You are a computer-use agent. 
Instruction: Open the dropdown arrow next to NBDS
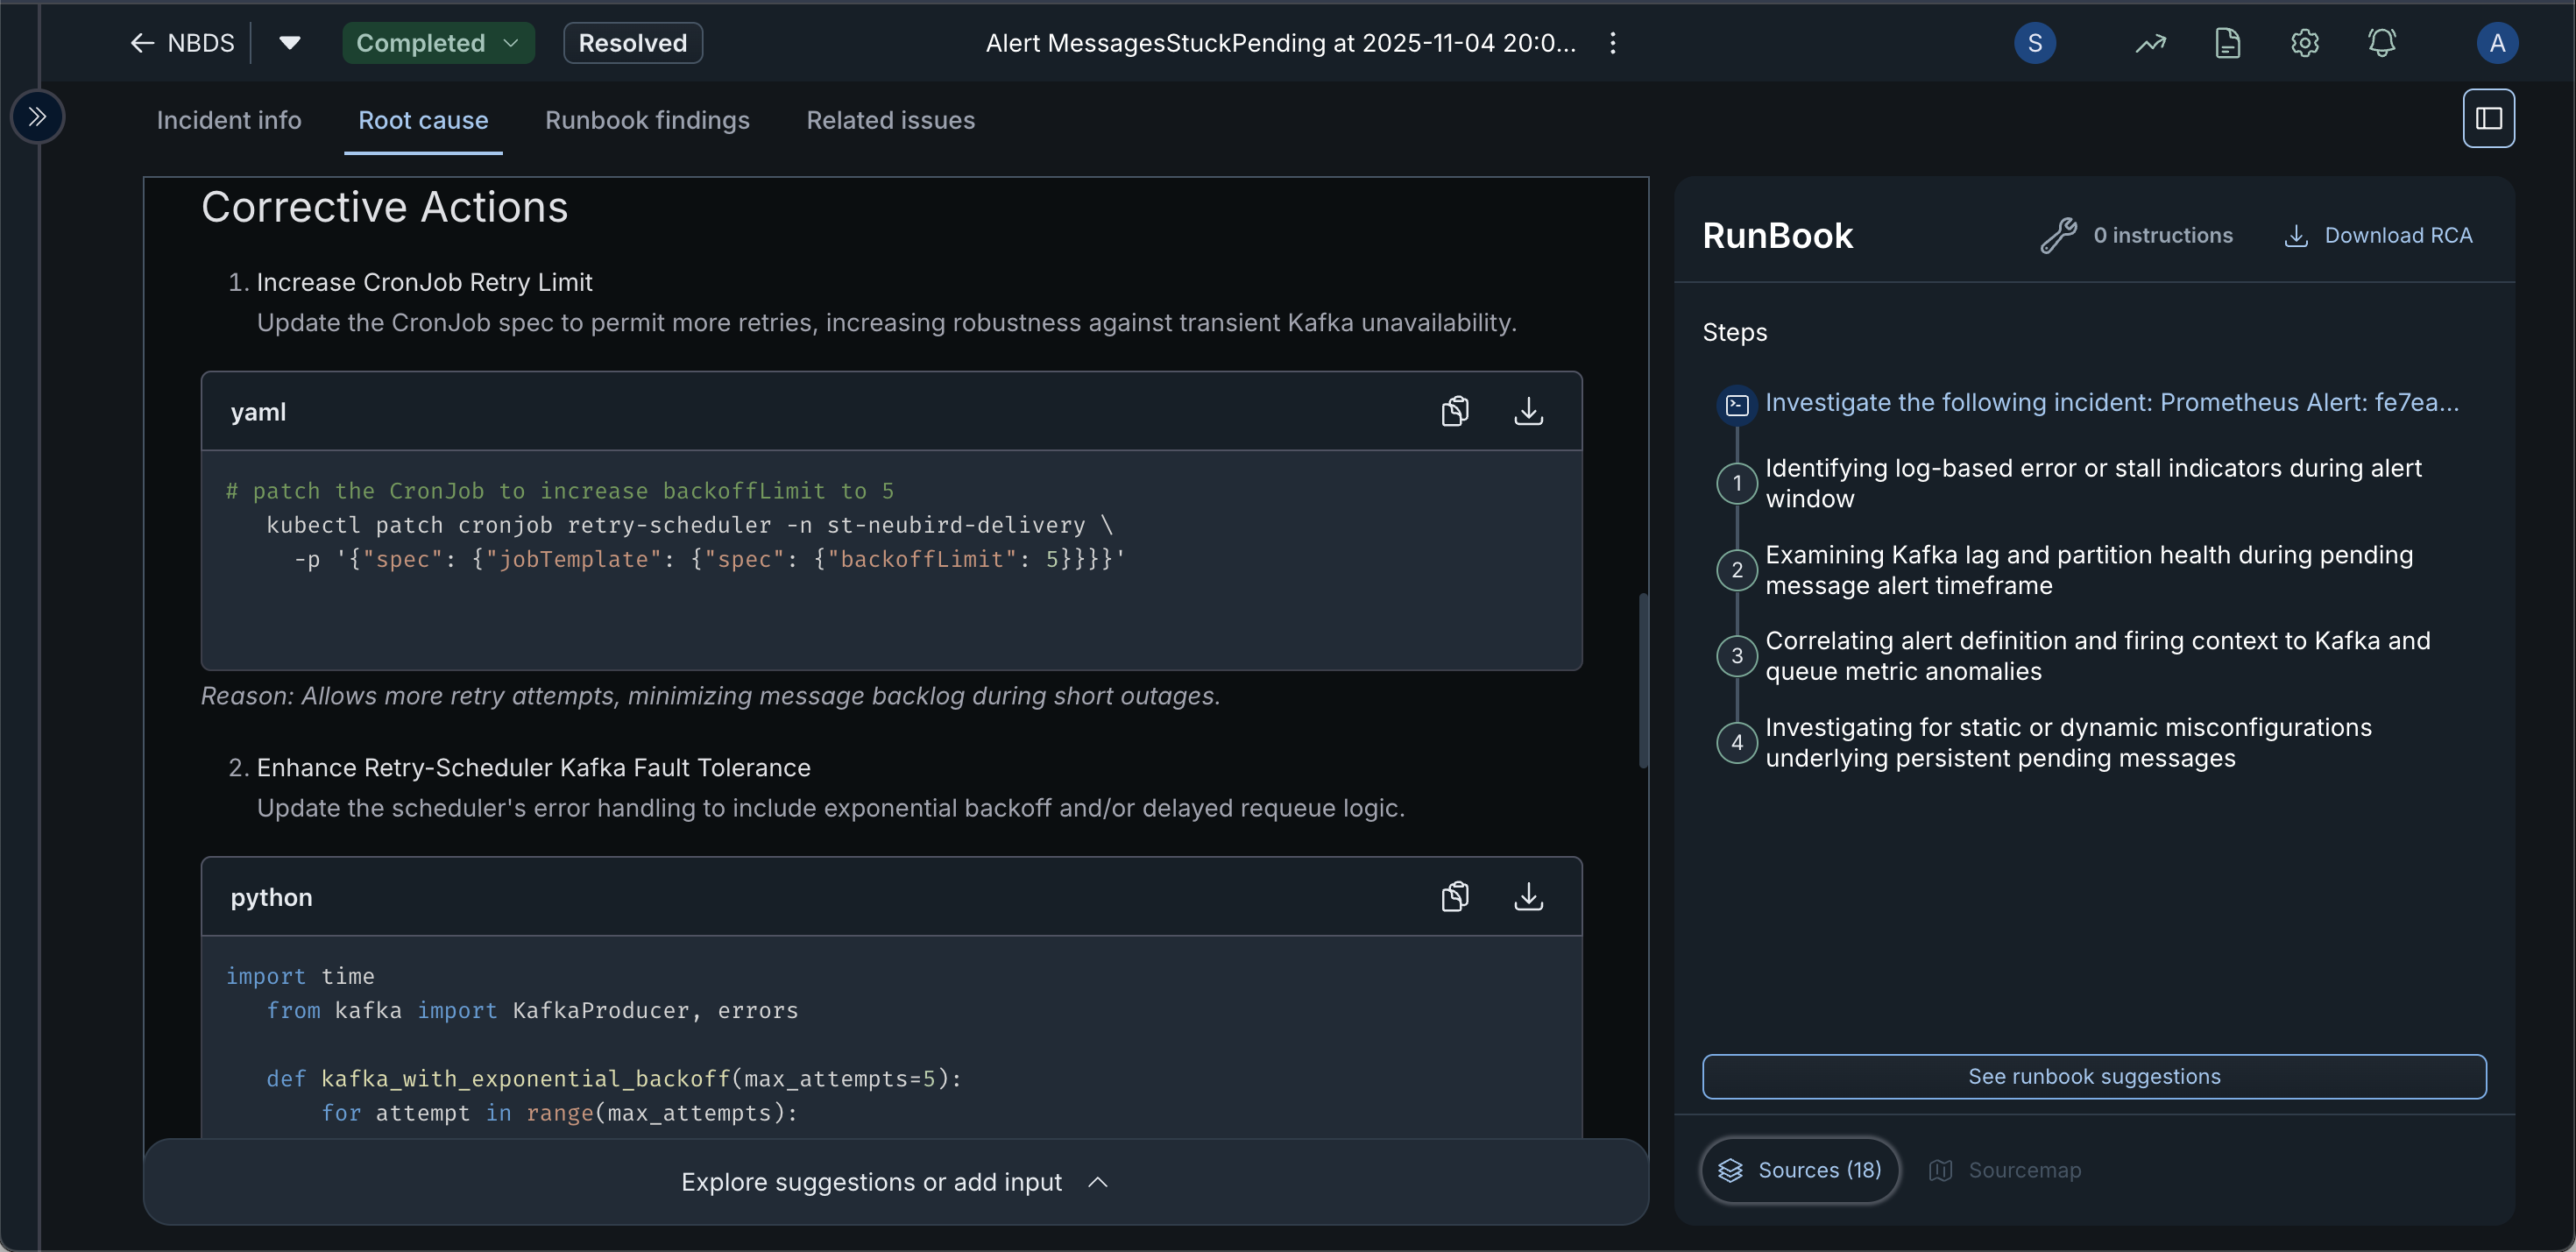[290, 43]
